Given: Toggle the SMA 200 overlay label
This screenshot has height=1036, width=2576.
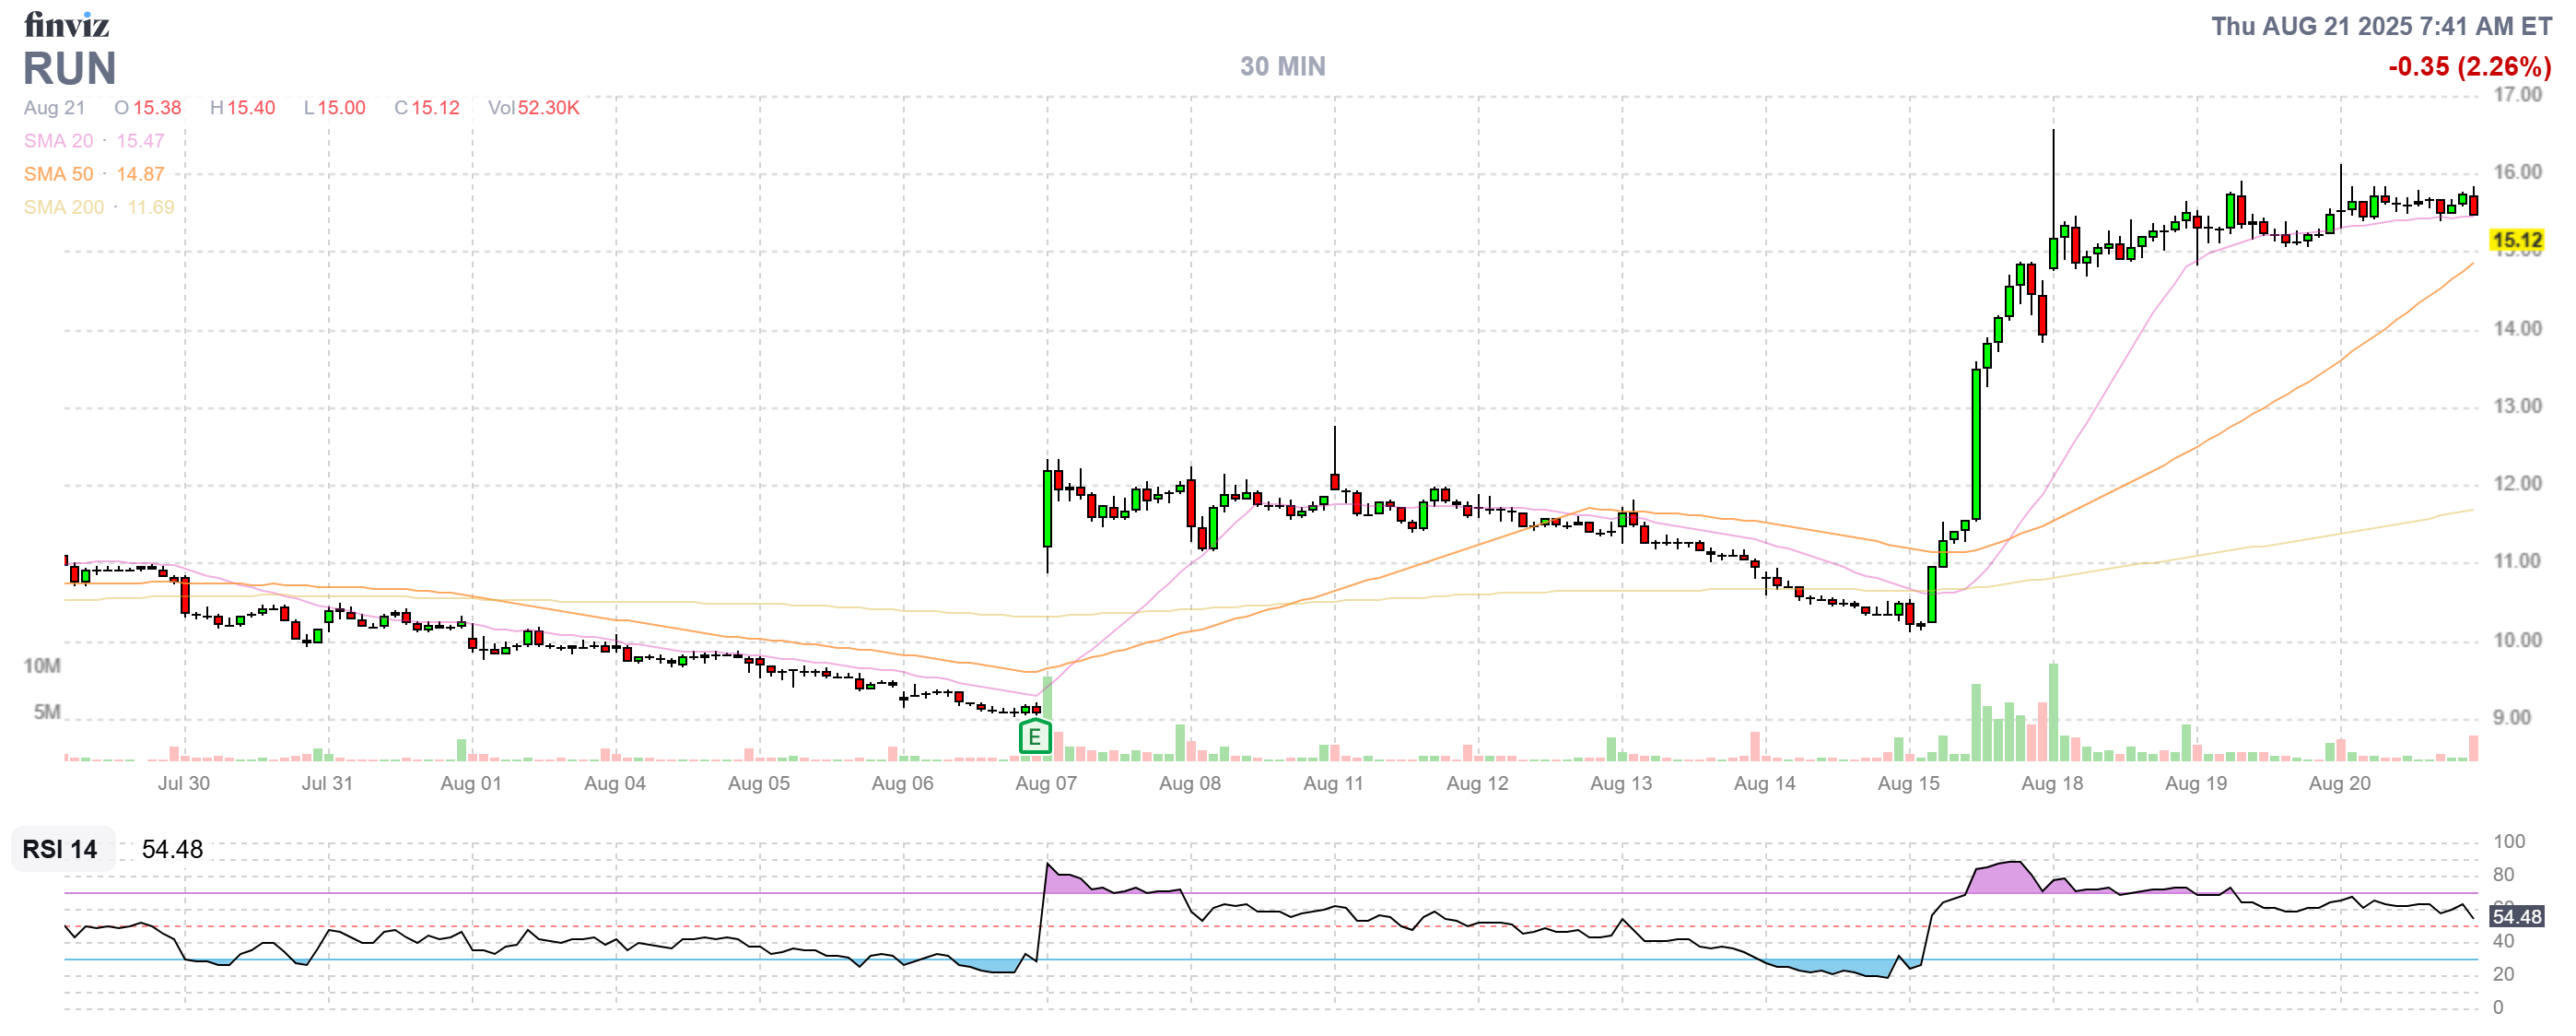Looking at the screenshot, I should pos(63,207).
